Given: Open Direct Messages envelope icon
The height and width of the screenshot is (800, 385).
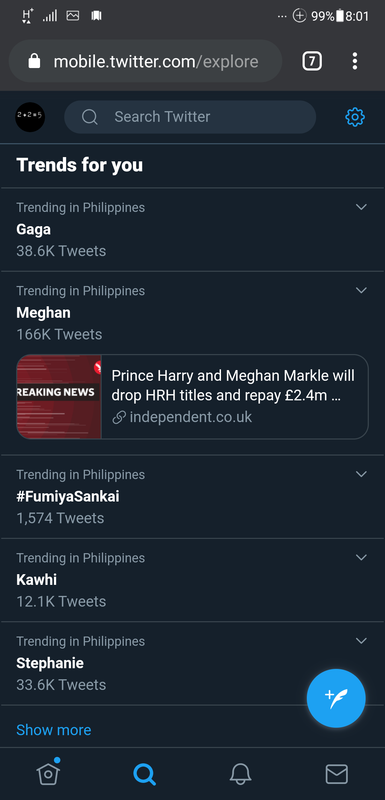Looking at the screenshot, I should click(337, 774).
